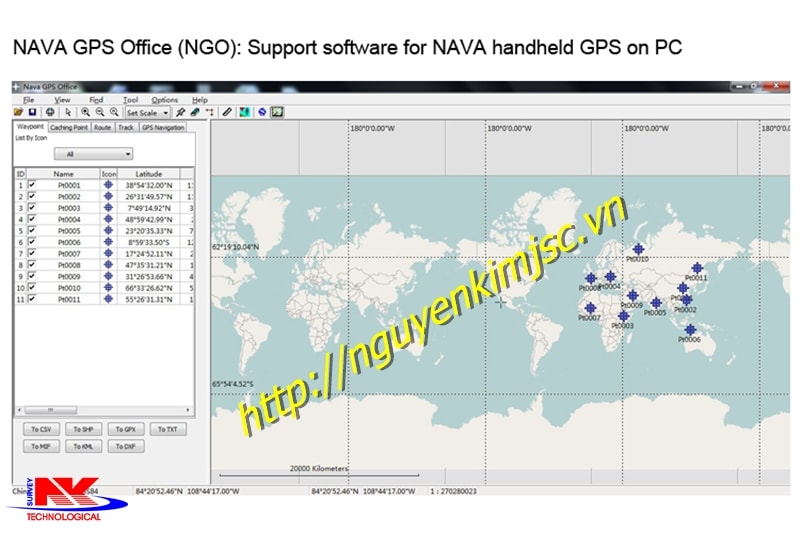Image resolution: width=800 pixels, height=533 pixels.
Task: Click the open folder toolbar icon
Action: point(18,112)
